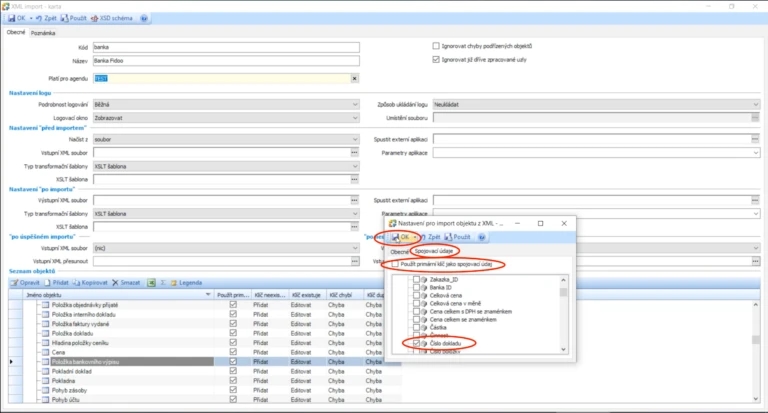Click Opravit in object list toolbar

coord(25,283)
